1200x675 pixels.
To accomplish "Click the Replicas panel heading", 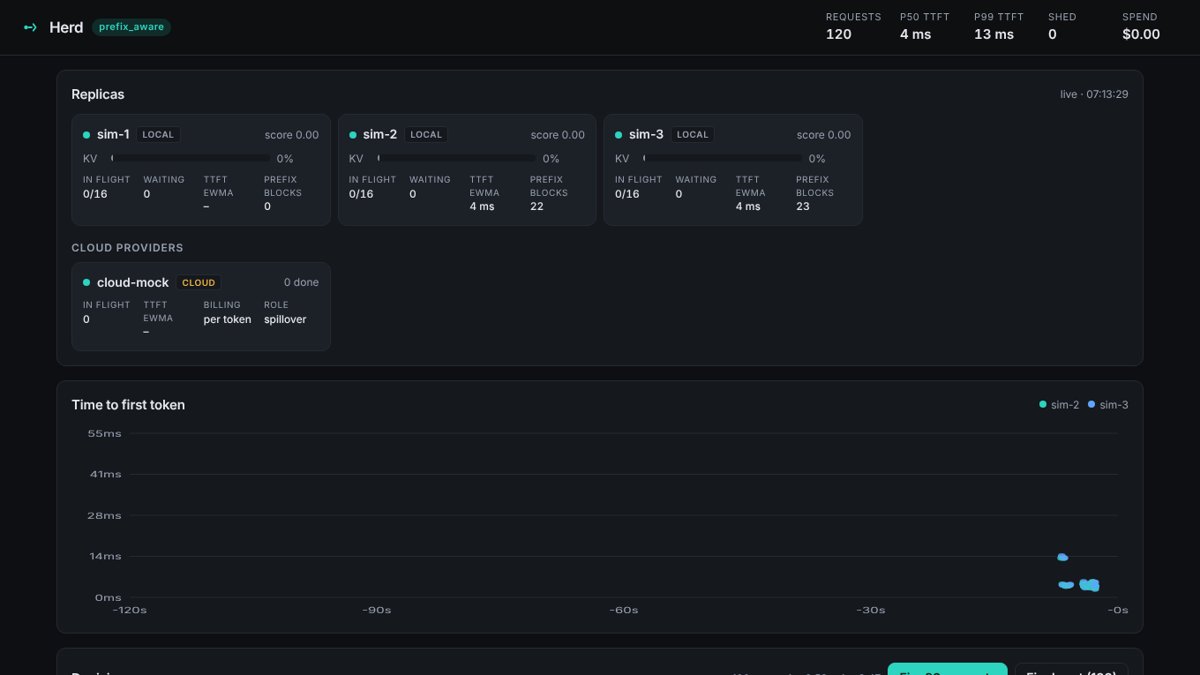I will tap(98, 94).
